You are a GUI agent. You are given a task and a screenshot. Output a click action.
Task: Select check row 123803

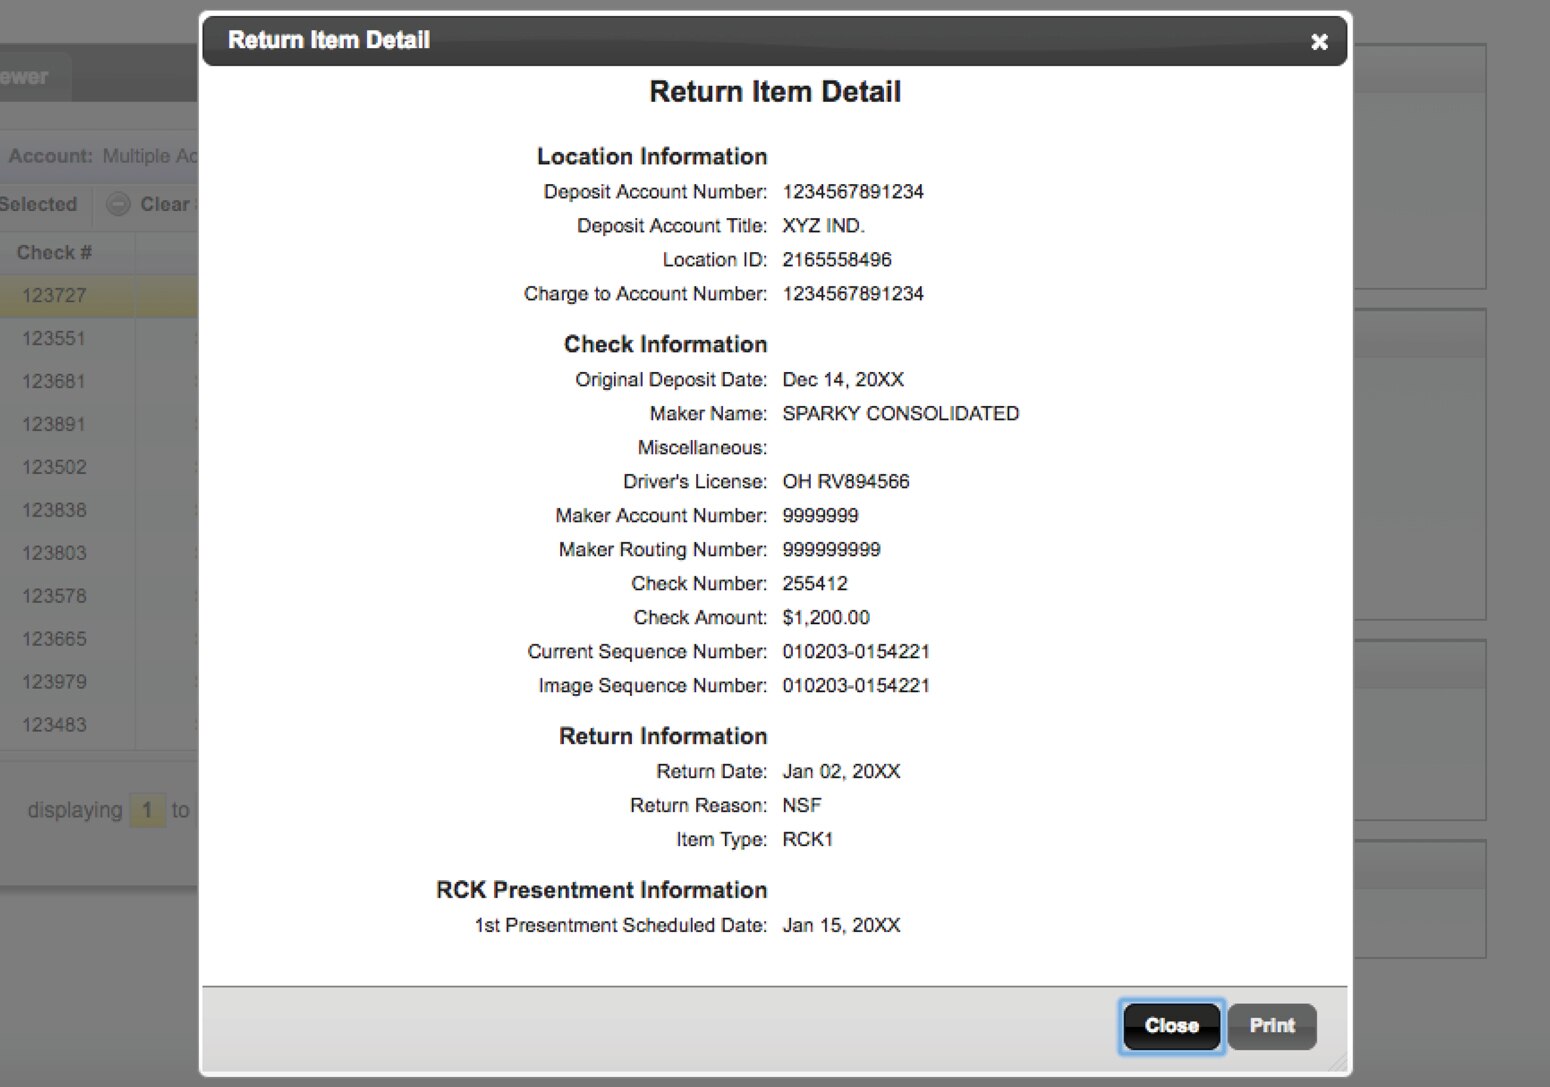55,554
